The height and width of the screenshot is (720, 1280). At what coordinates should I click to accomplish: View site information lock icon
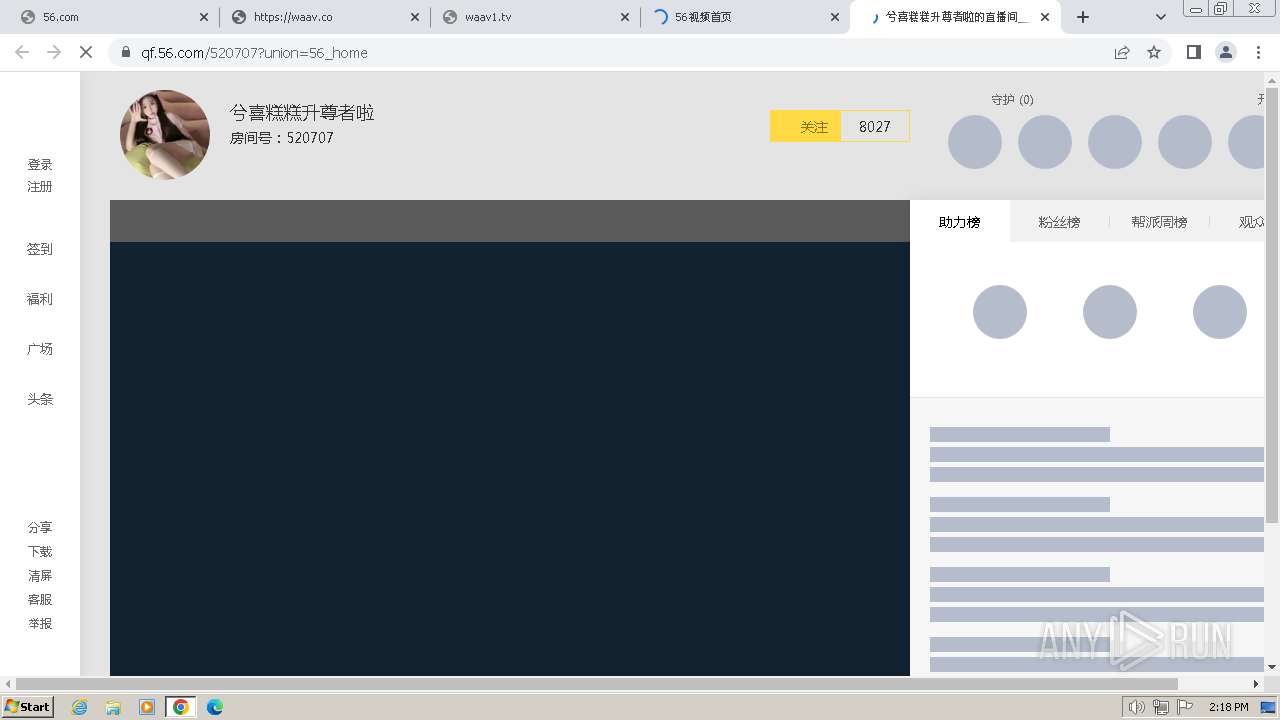pos(125,52)
